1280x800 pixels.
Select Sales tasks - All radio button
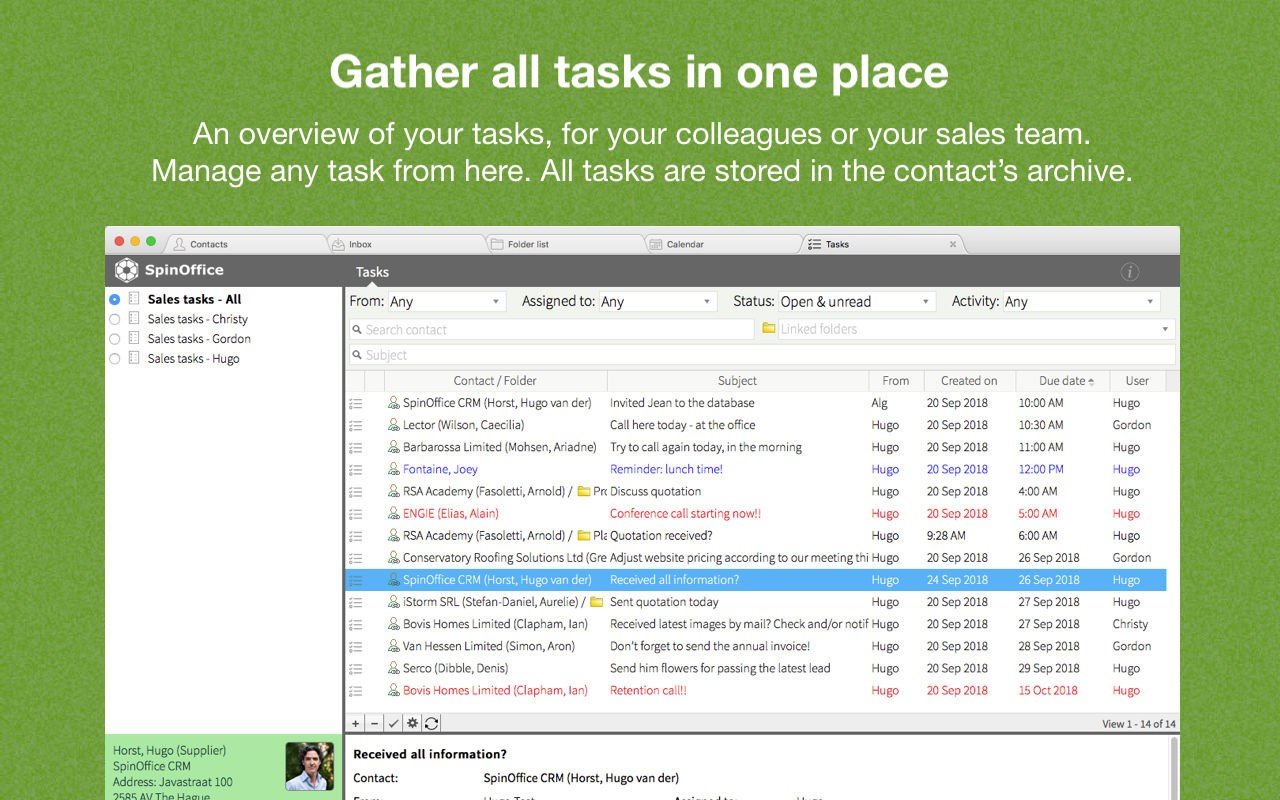pos(115,299)
